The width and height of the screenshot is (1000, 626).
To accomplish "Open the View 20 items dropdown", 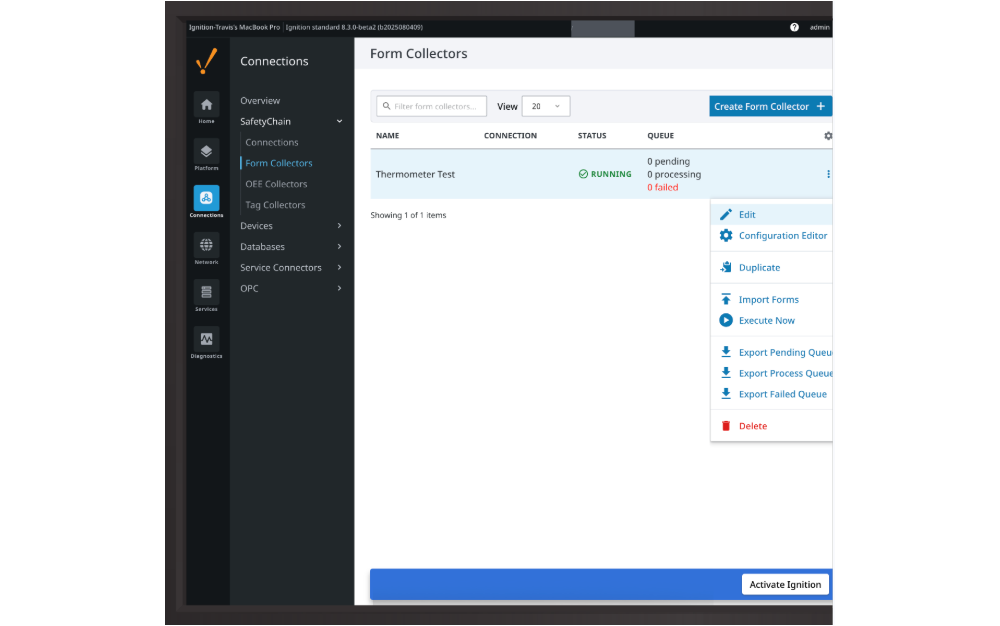I will 546,106.
